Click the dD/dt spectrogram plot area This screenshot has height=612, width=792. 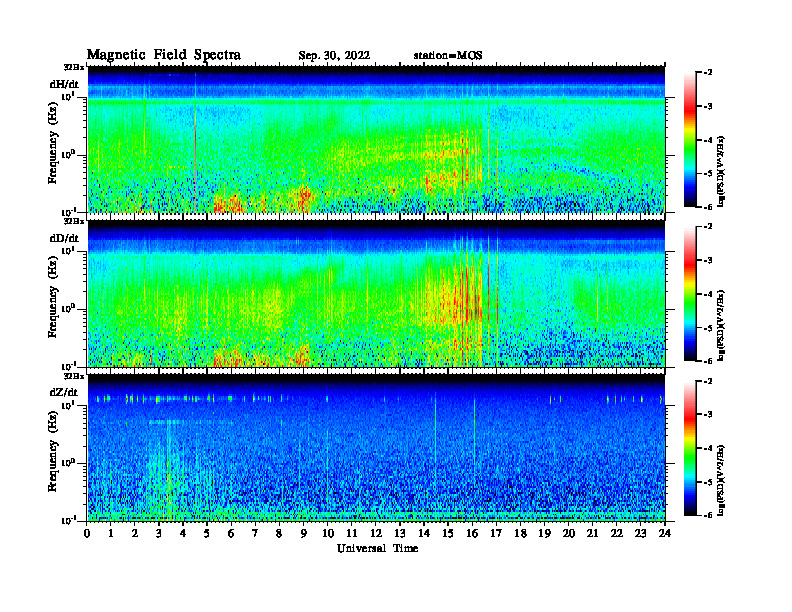(x=376, y=294)
